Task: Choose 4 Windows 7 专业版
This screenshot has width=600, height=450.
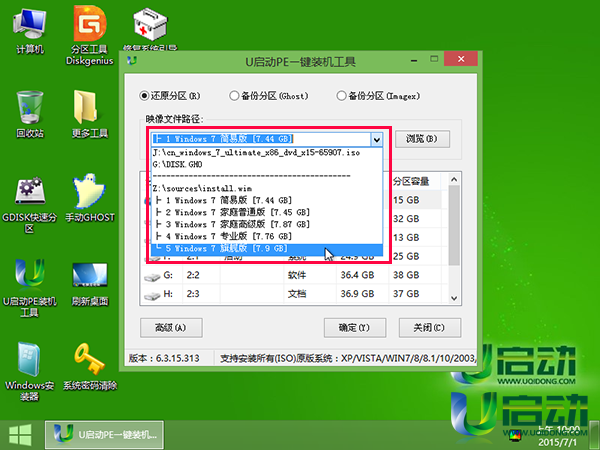Action: click(267, 236)
